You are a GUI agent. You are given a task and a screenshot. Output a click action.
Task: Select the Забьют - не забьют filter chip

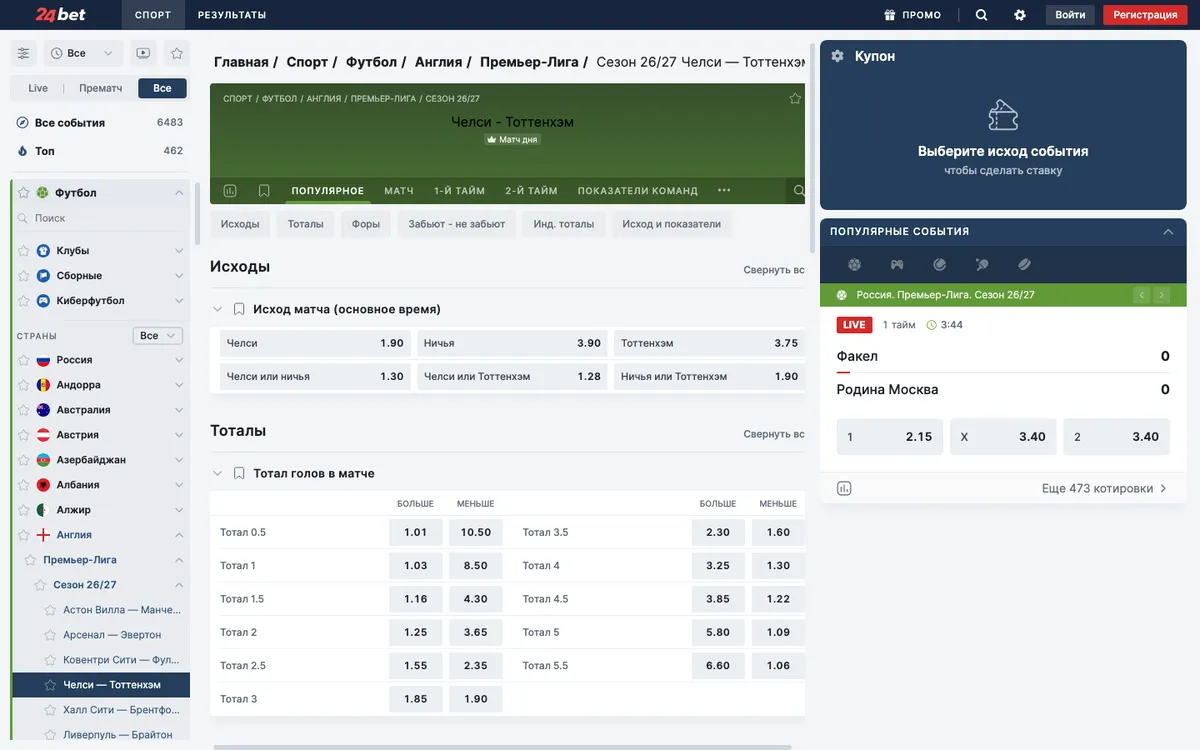click(457, 224)
